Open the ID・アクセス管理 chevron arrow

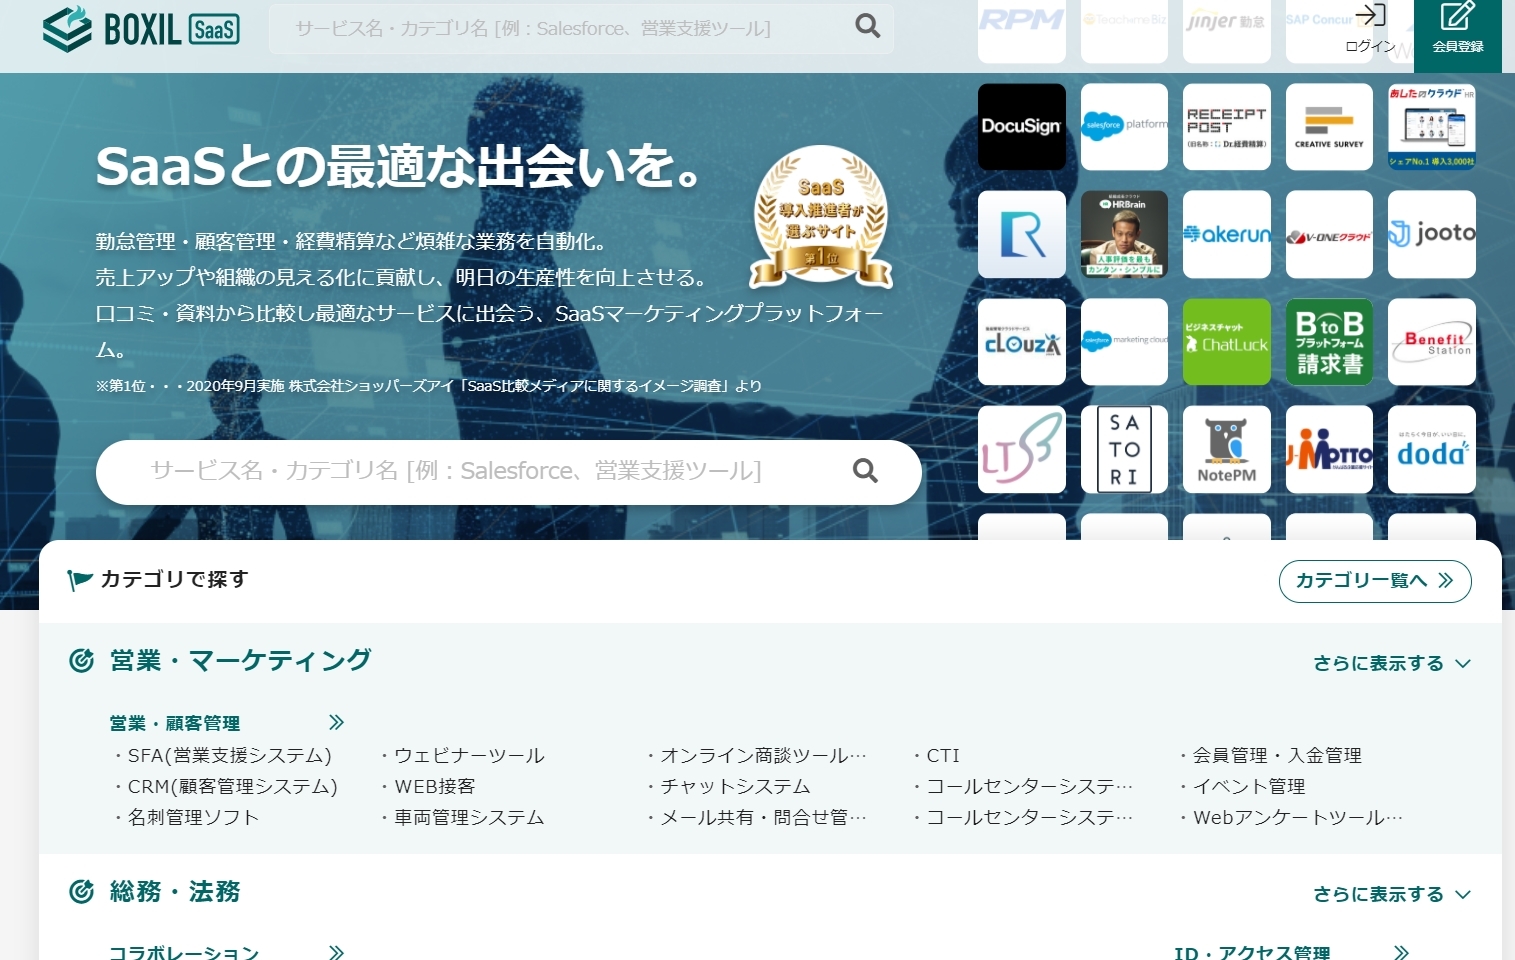tap(1401, 953)
